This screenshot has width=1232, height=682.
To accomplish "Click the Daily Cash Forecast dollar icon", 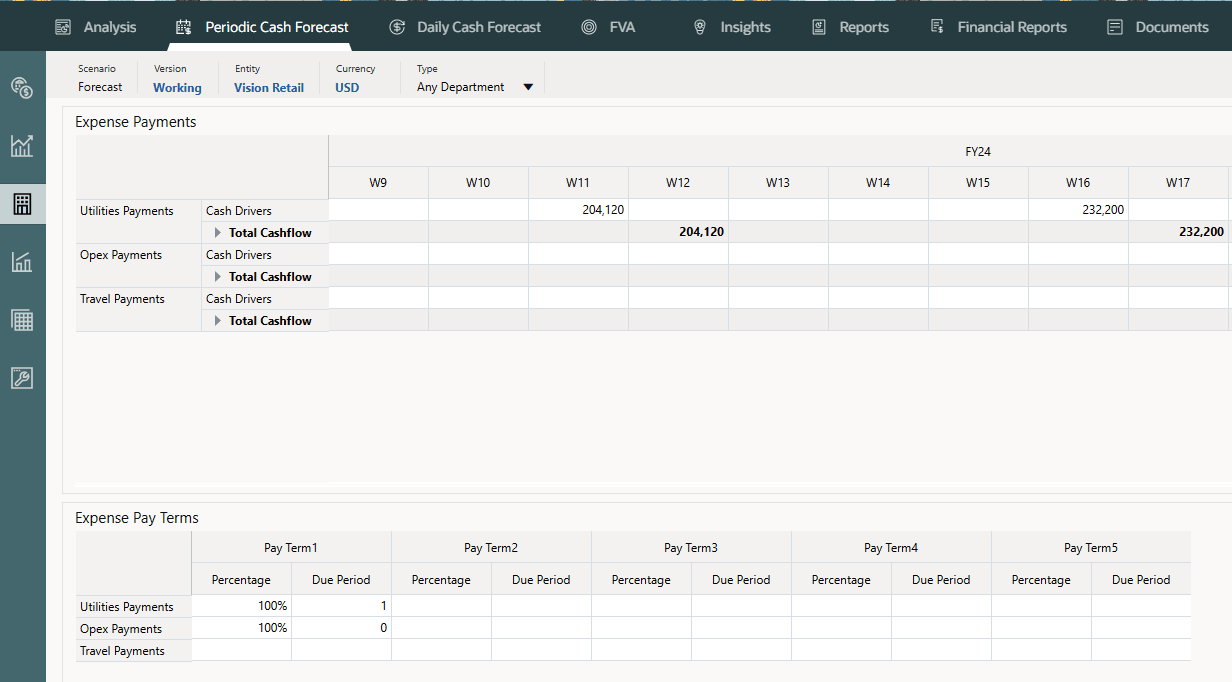I will pos(397,27).
